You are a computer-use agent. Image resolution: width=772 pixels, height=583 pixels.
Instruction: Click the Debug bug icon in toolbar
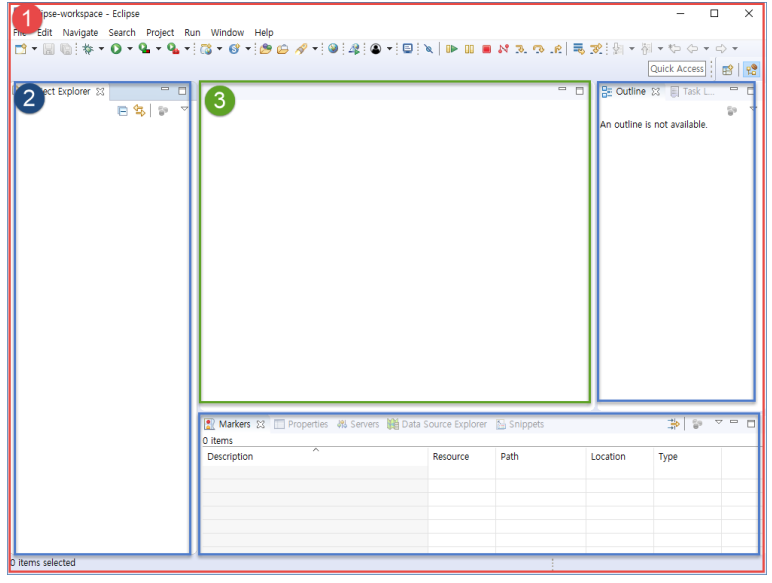(x=88, y=49)
